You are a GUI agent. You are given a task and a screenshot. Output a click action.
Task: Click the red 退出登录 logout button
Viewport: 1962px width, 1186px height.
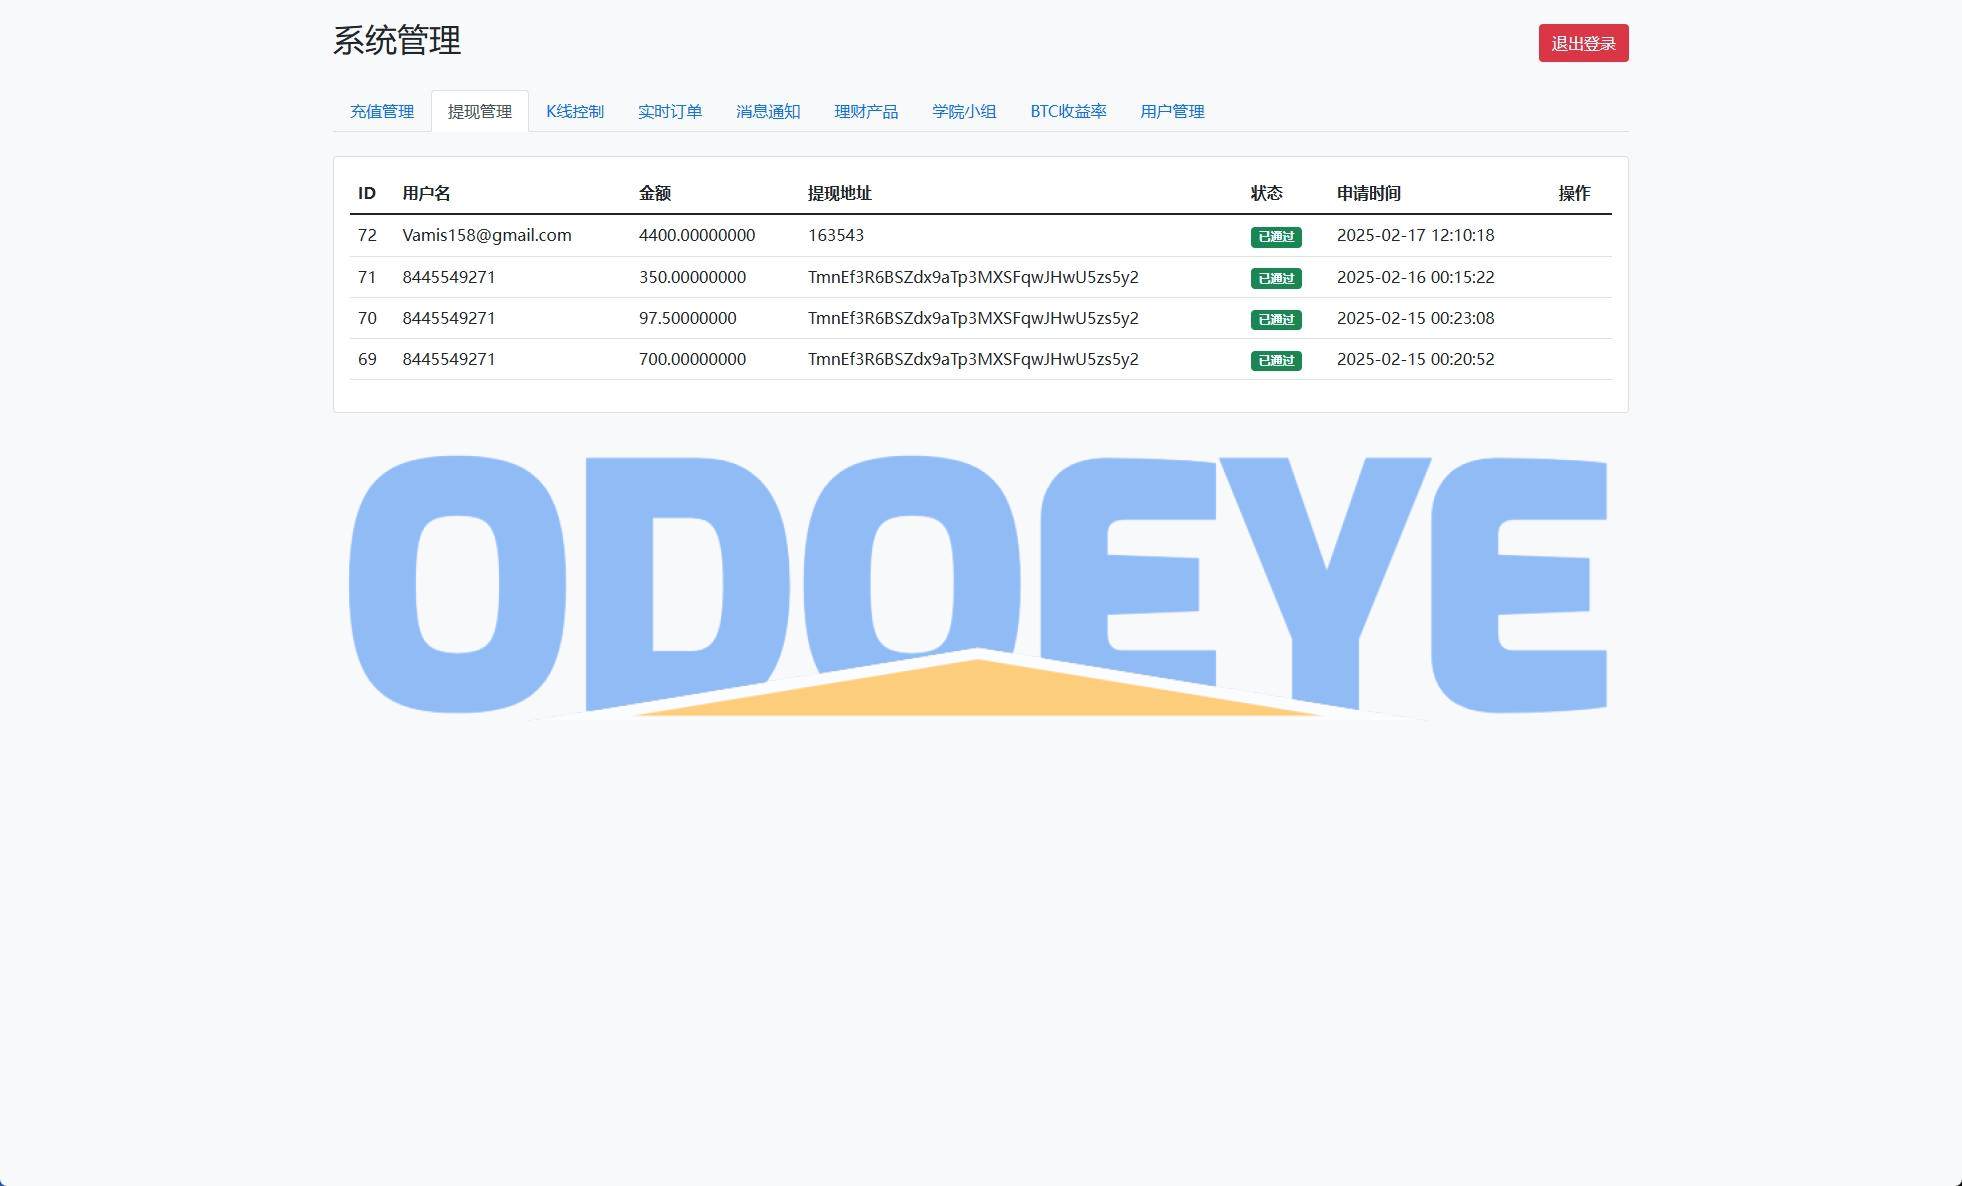click(1582, 43)
